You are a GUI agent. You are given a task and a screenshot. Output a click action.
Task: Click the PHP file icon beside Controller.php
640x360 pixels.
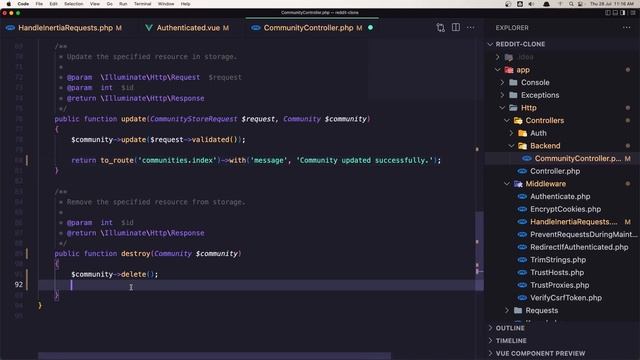pyautogui.click(x=522, y=171)
